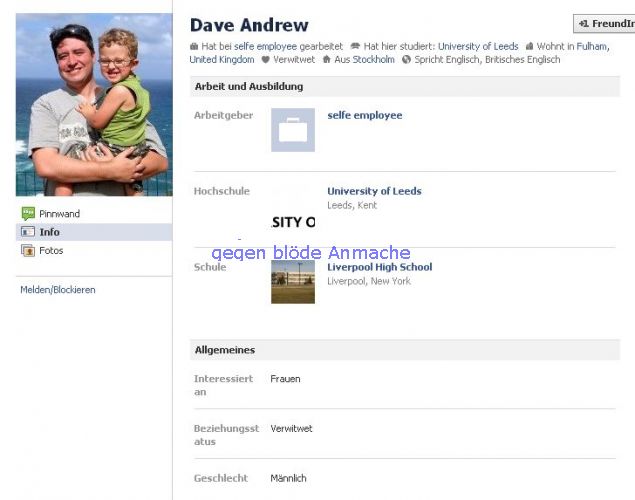Open Dave Andrew's profile photo

[94, 104]
